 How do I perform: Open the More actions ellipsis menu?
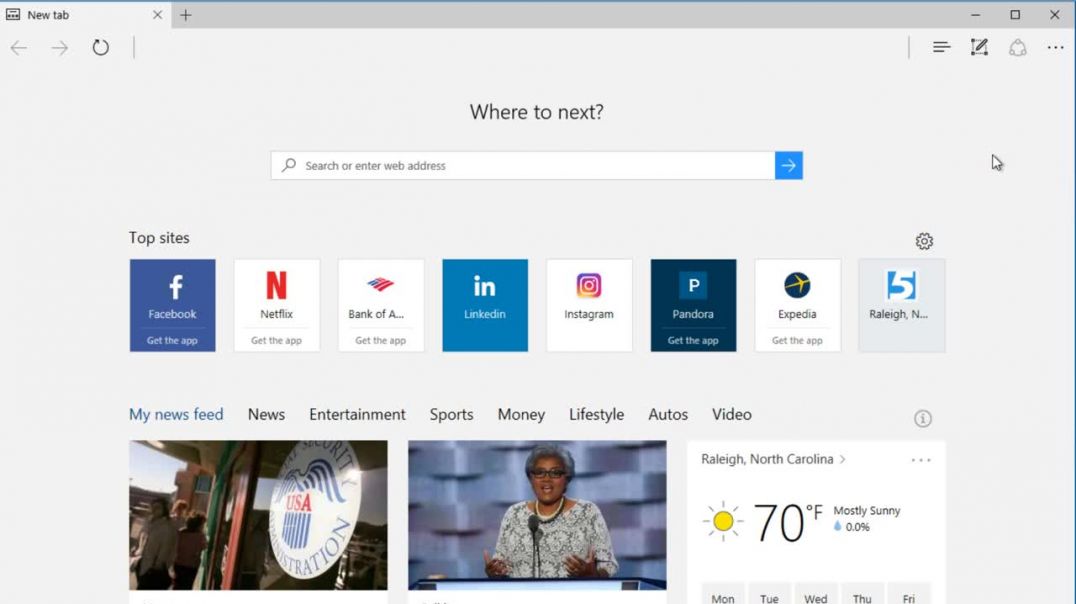(1055, 47)
